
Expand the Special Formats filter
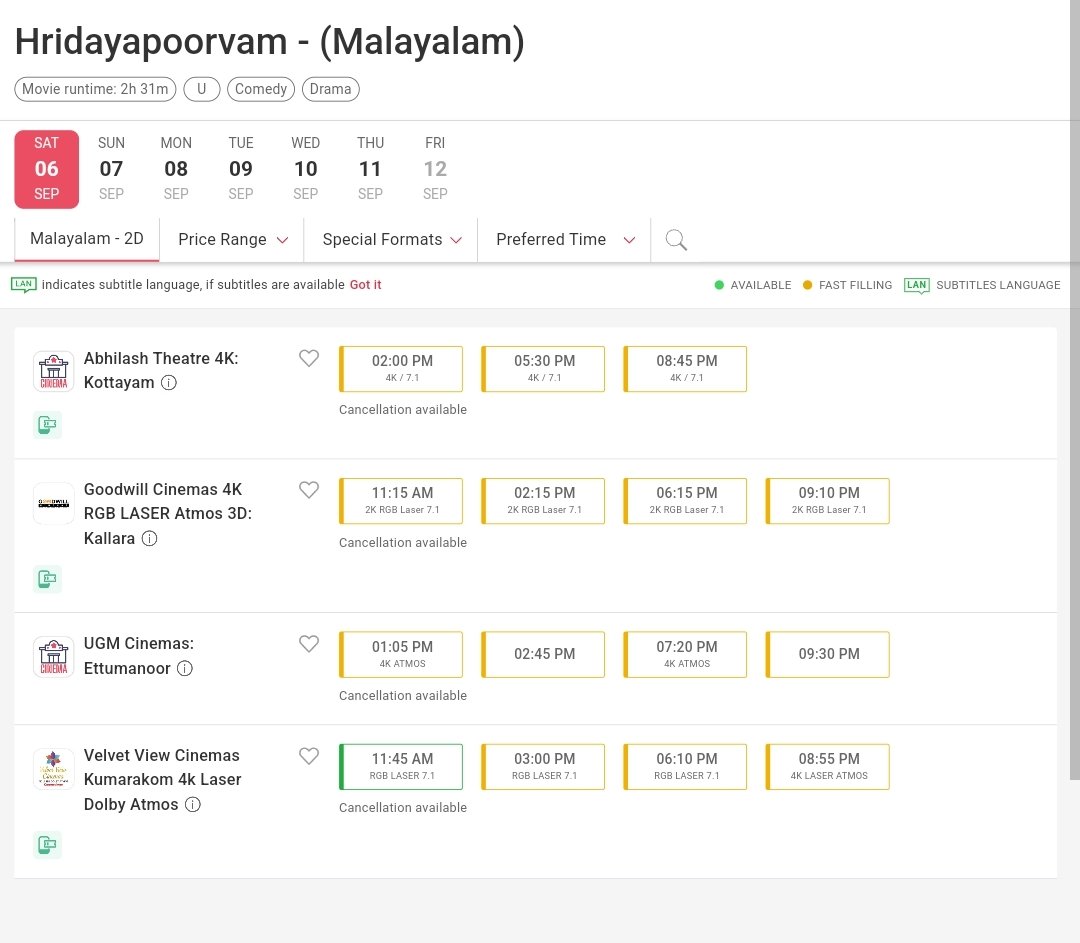(x=390, y=239)
